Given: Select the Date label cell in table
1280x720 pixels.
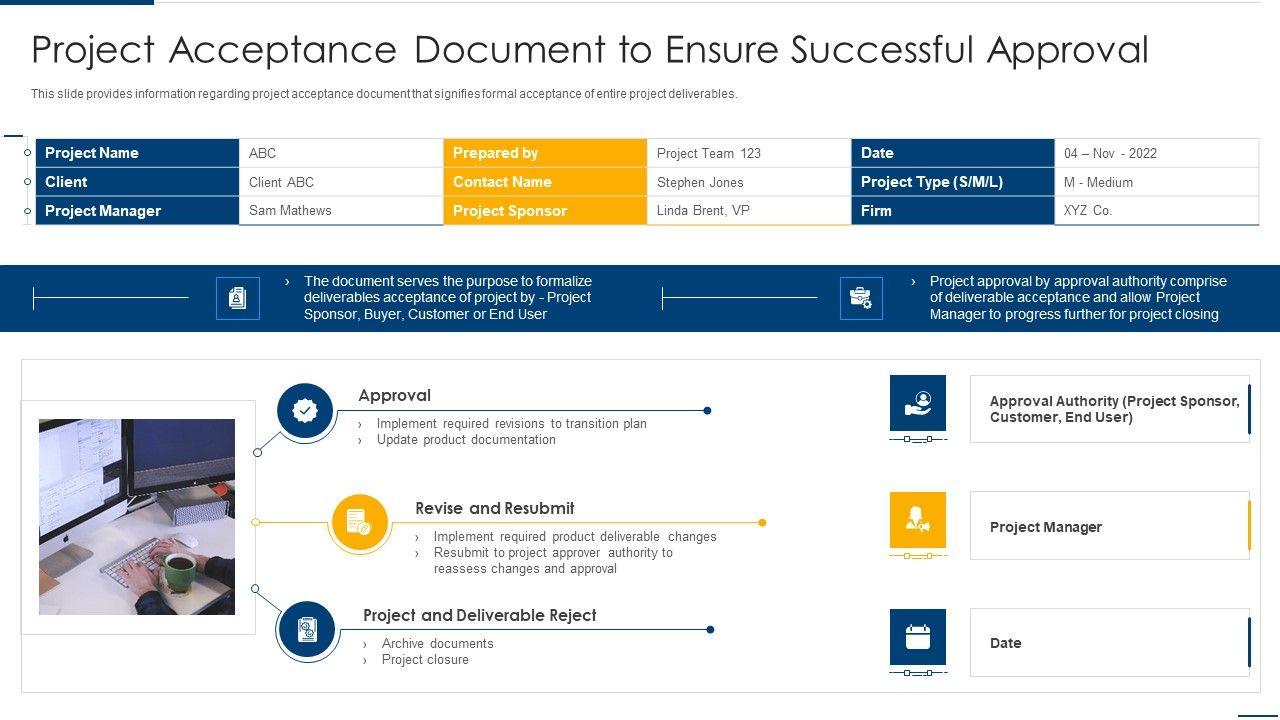Looking at the screenshot, I should coord(954,153).
